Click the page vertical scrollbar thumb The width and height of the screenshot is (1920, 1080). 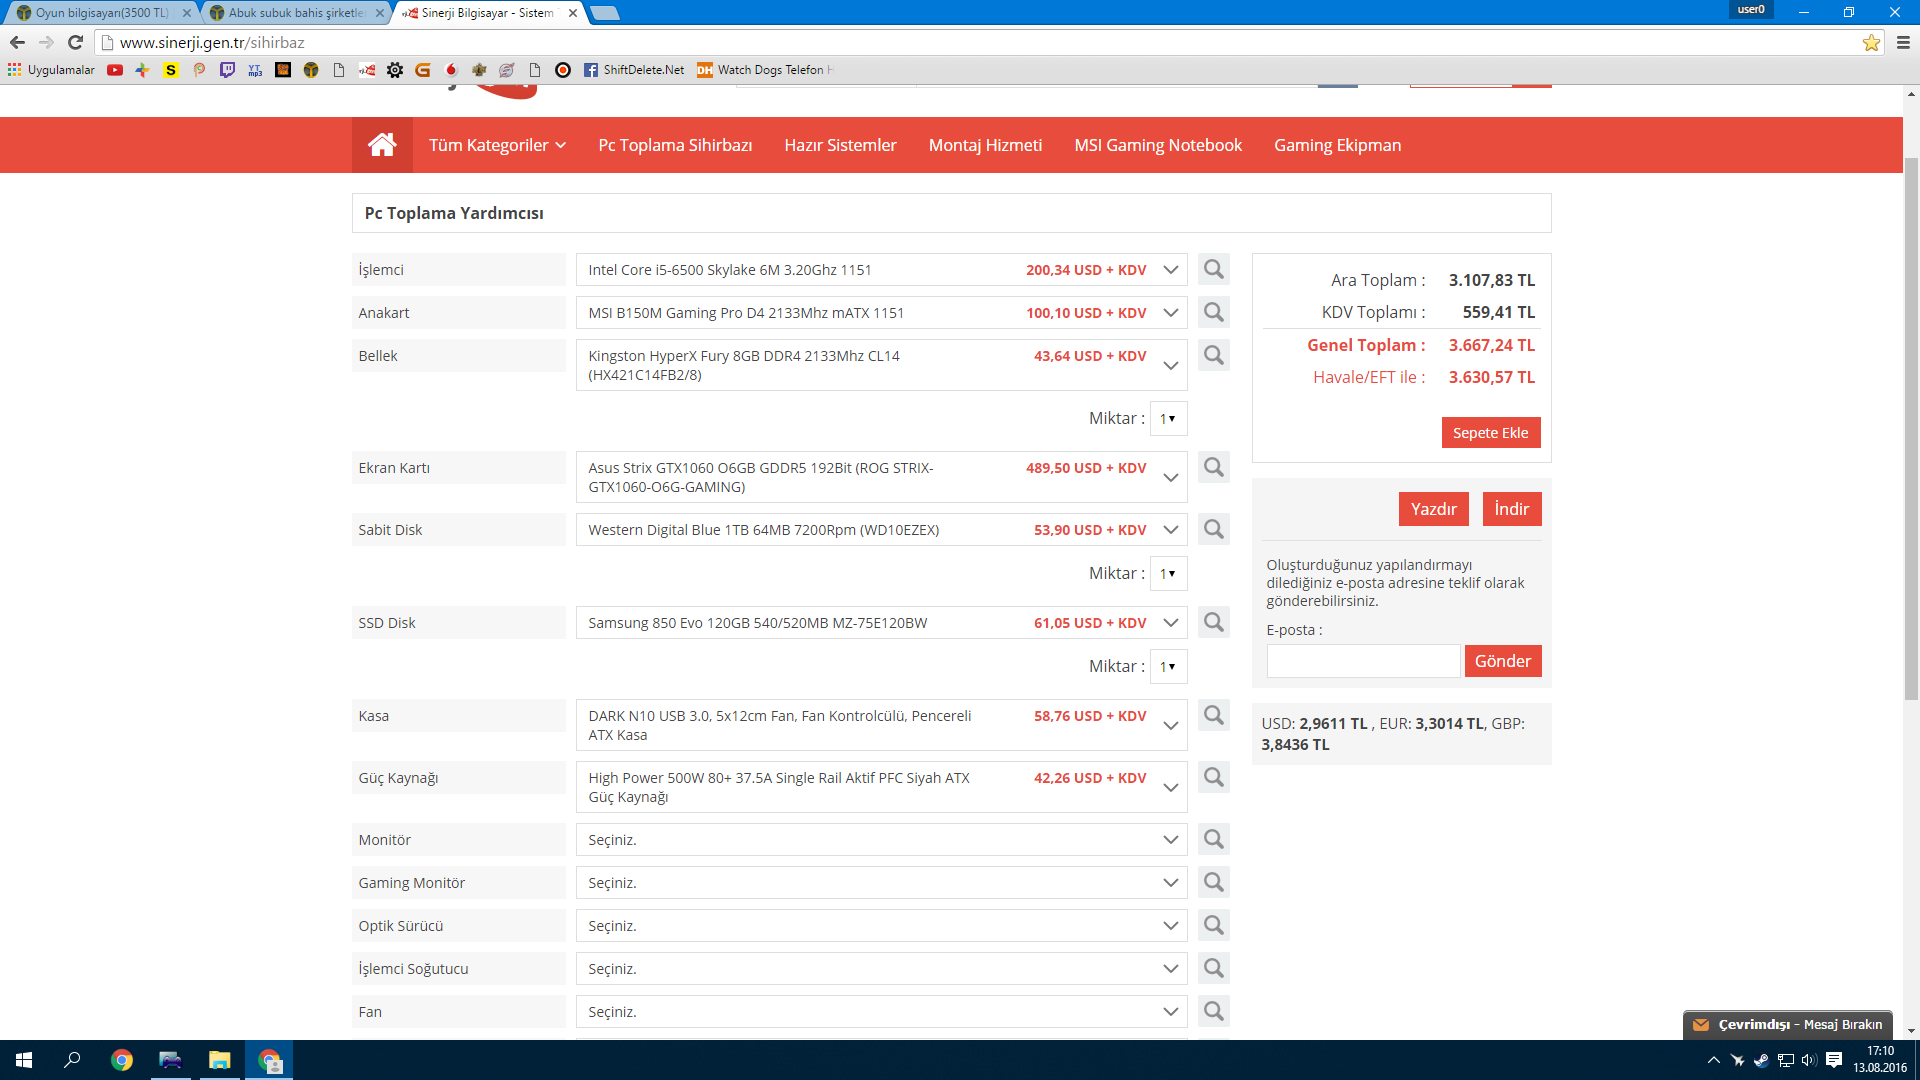1911,429
